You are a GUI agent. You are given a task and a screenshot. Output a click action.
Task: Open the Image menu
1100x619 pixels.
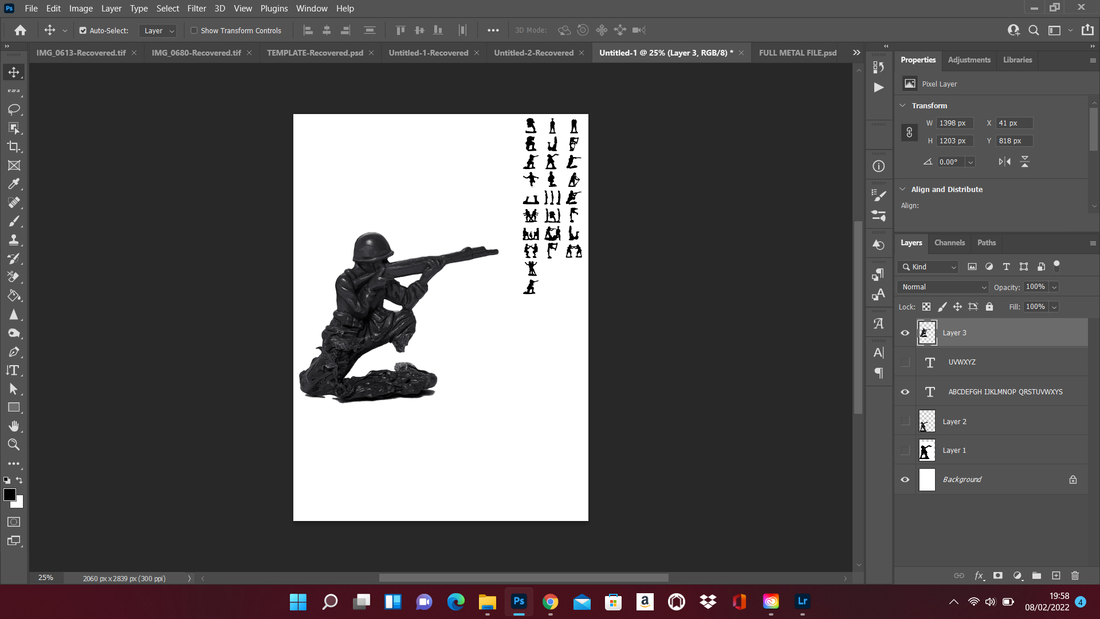point(81,8)
